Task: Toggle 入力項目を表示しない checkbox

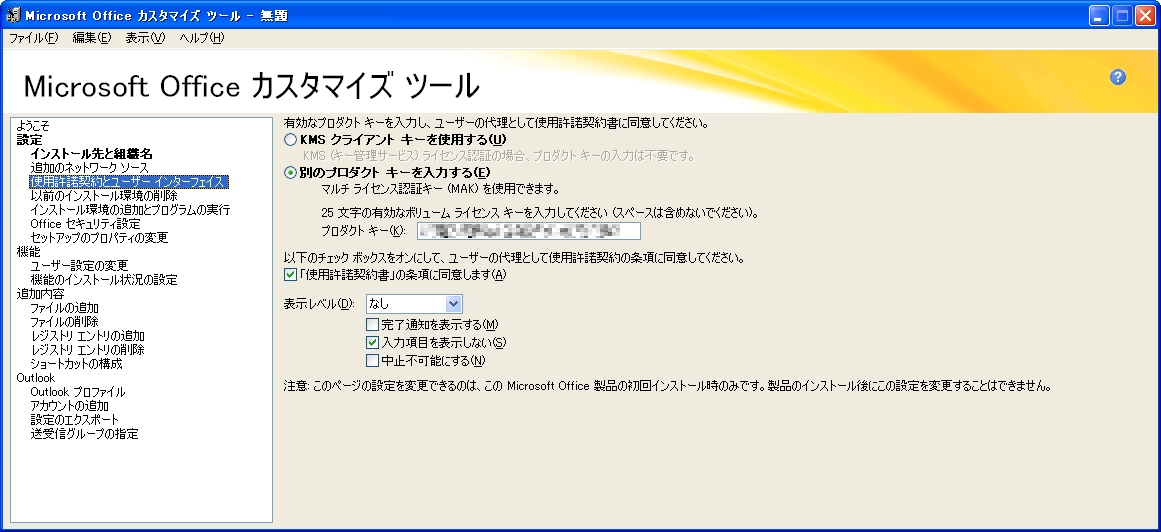Action: (x=372, y=343)
